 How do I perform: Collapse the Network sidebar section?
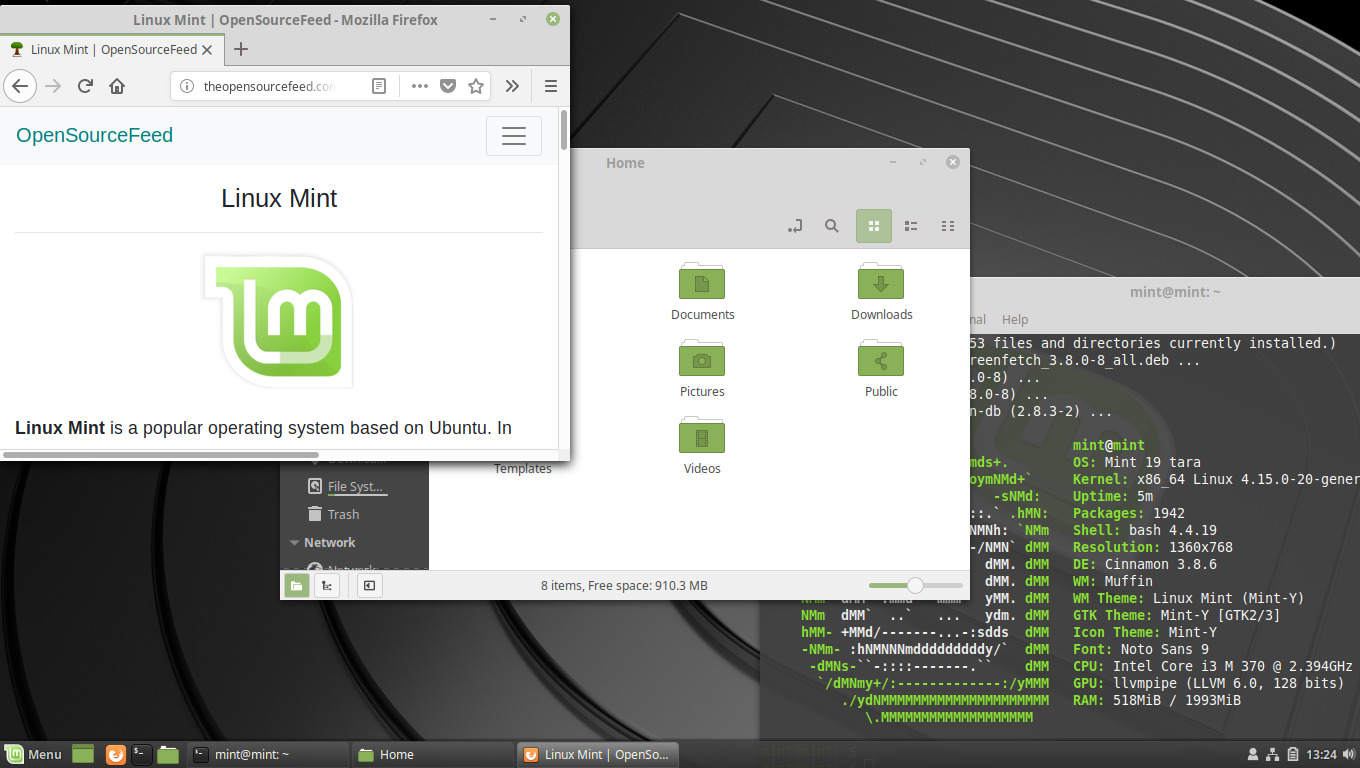point(294,543)
